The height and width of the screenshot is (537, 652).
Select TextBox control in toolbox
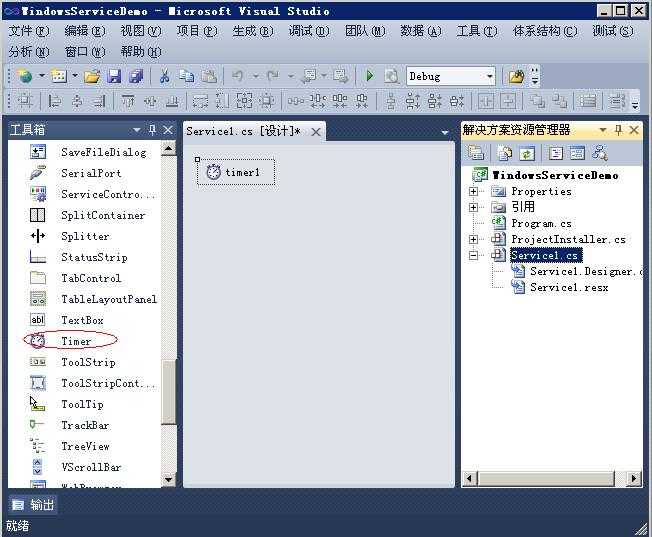pyautogui.click(x=82, y=320)
